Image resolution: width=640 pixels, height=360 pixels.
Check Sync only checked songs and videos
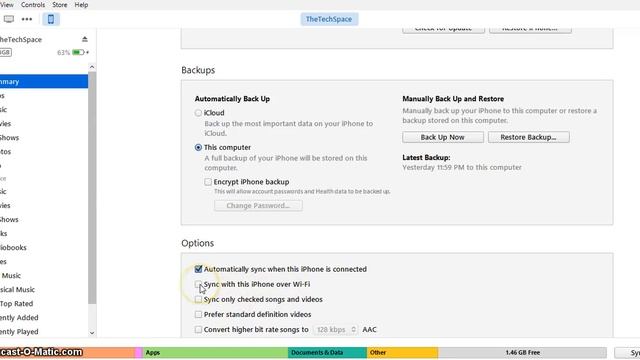pyautogui.click(x=198, y=299)
